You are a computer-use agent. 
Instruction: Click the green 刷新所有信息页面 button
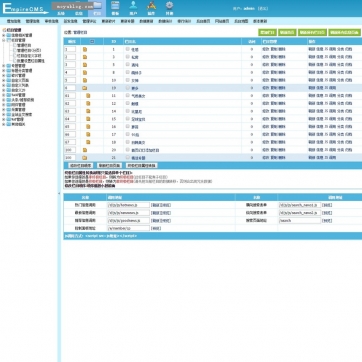coord(344,32)
